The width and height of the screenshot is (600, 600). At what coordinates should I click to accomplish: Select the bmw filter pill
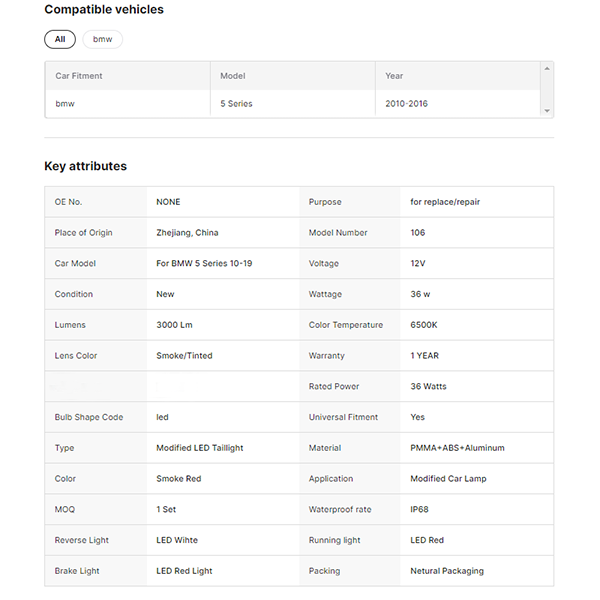[102, 39]
